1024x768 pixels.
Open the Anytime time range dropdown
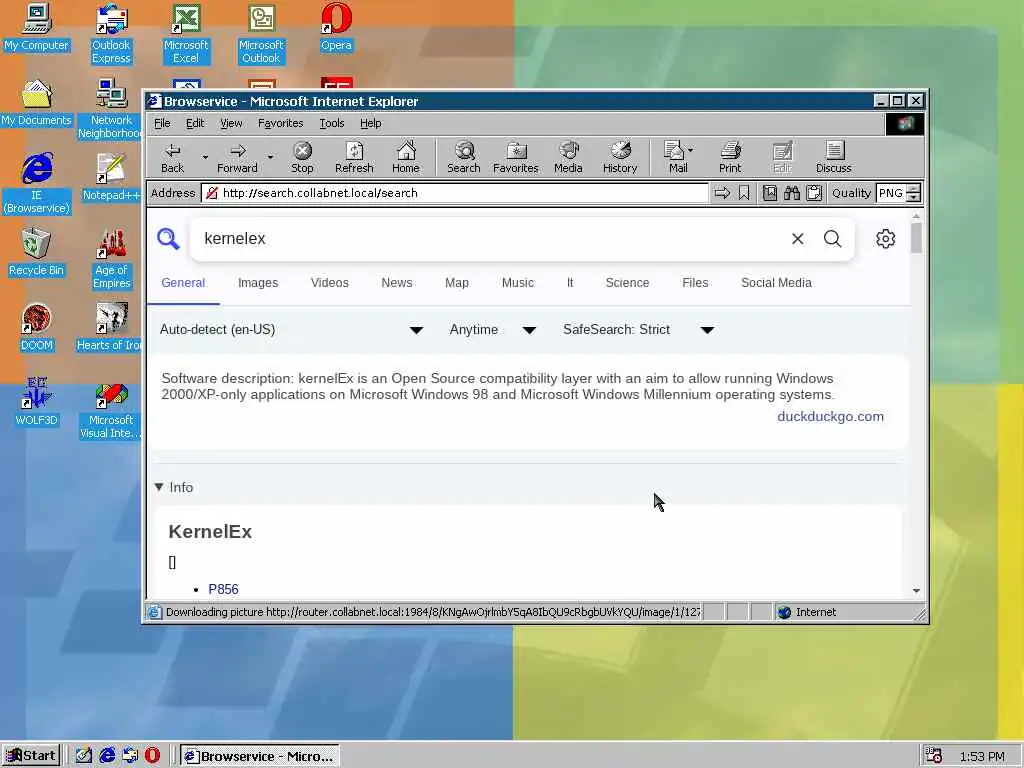tap(492, 330)
